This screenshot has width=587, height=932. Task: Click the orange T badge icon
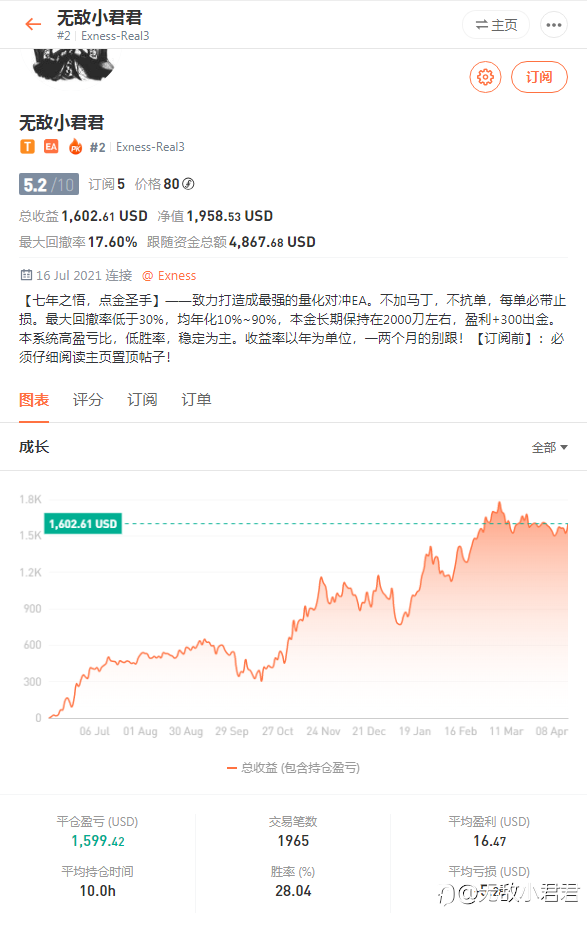(x=27, y=147)
